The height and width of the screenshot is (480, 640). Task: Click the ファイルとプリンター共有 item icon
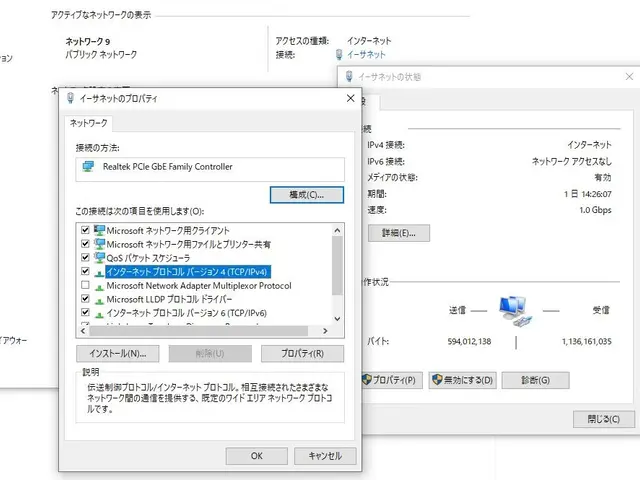(99, 244)
